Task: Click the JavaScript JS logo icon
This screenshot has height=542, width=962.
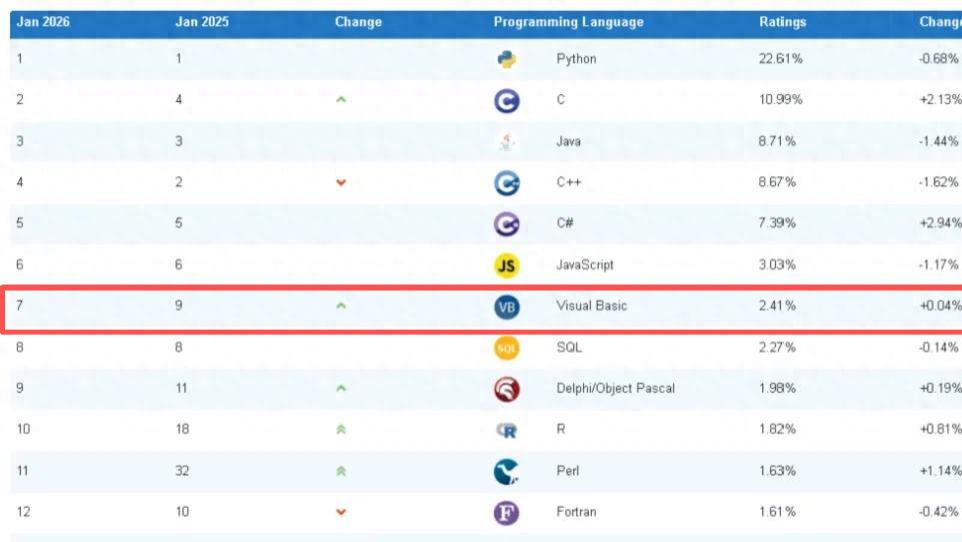Action: [x=507, y=266]
